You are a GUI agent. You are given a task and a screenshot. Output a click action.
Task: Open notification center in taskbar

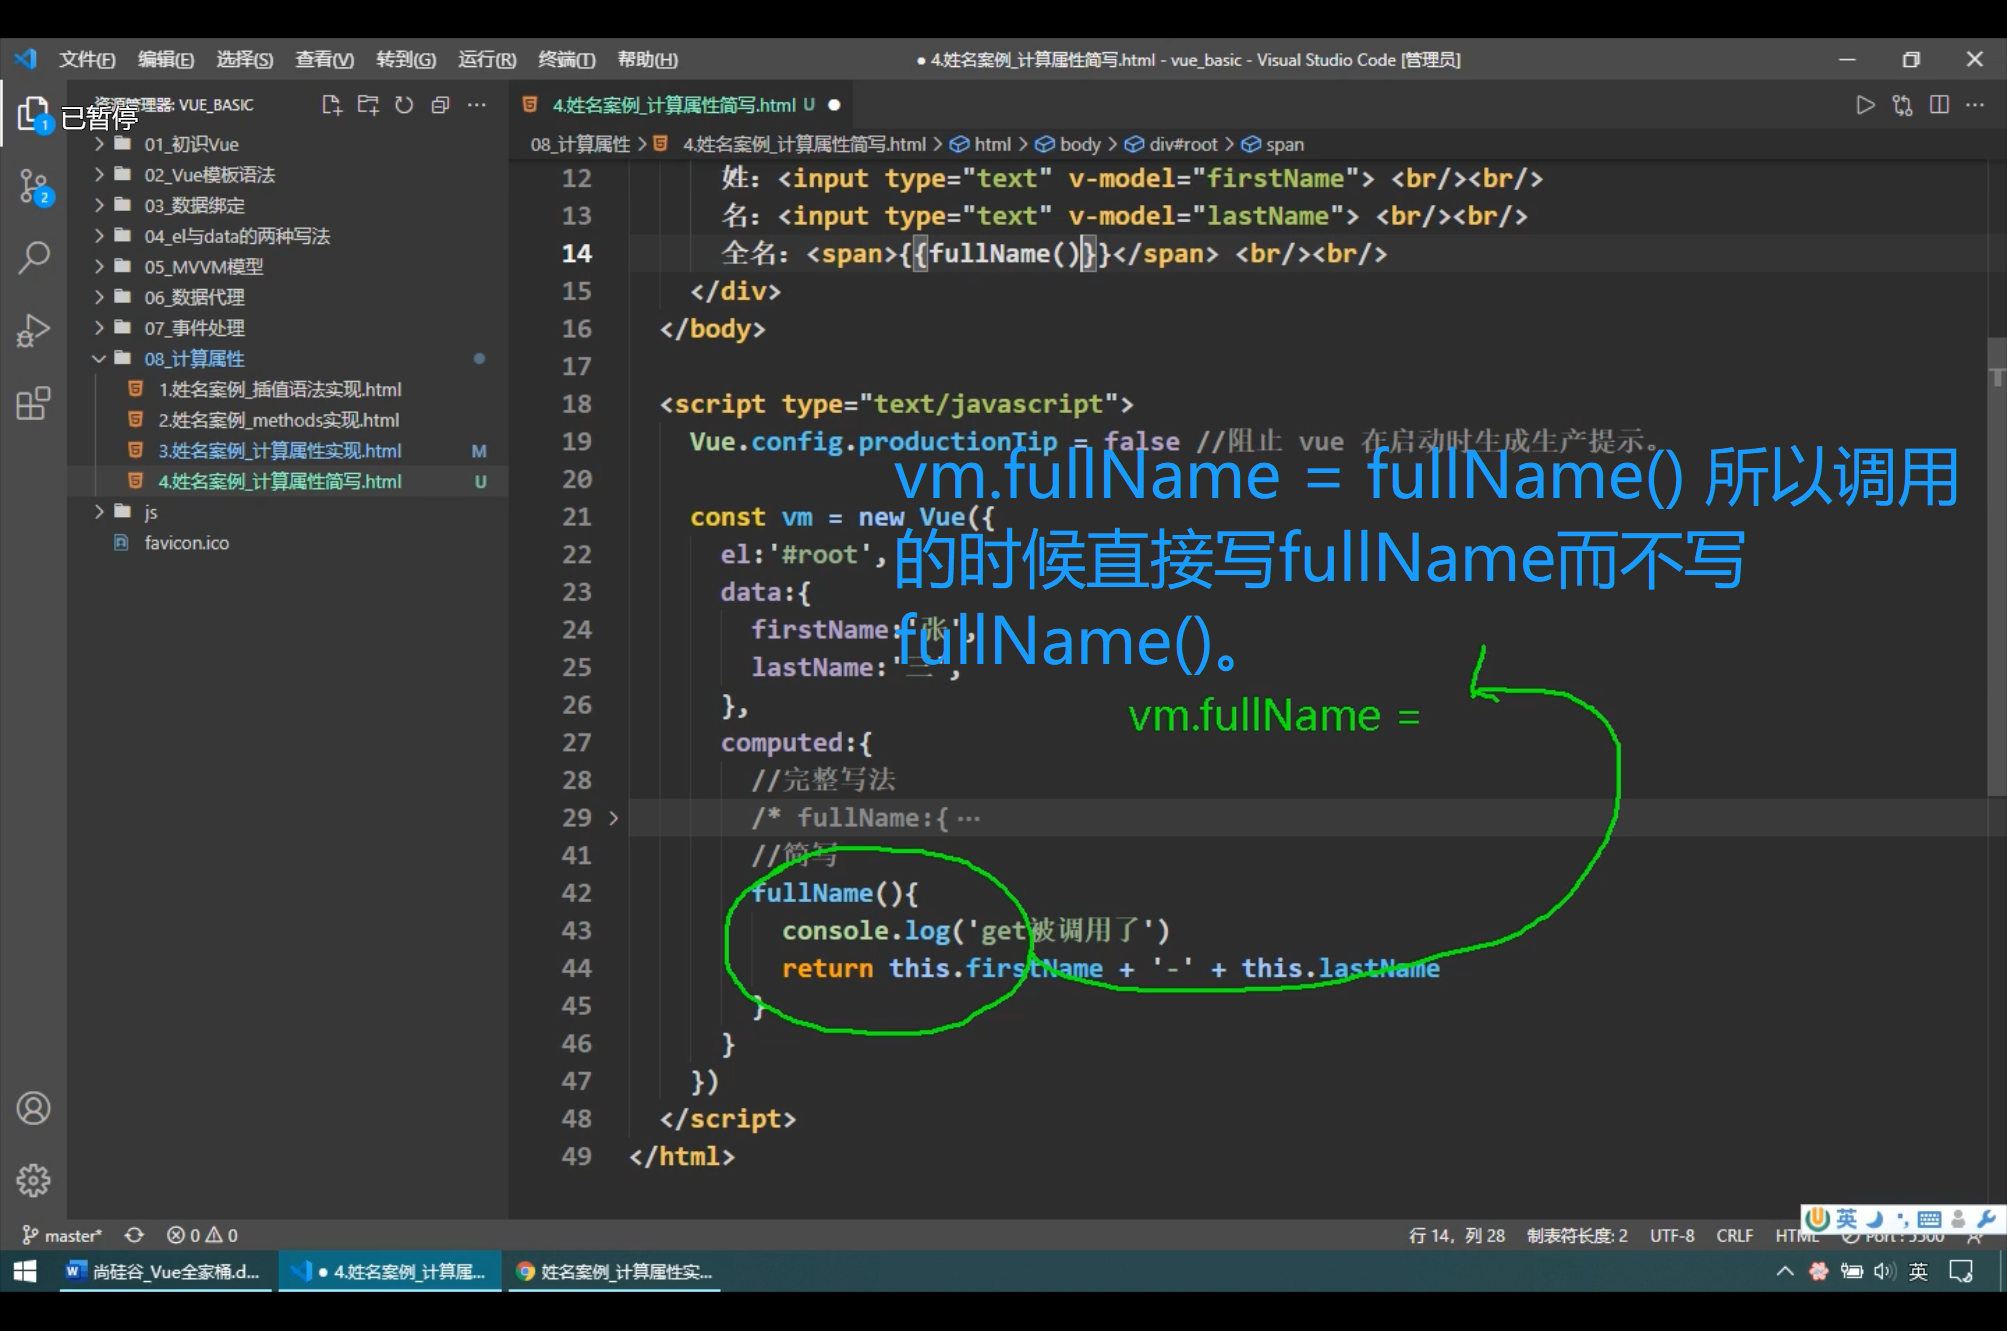coord(1961,1271)
